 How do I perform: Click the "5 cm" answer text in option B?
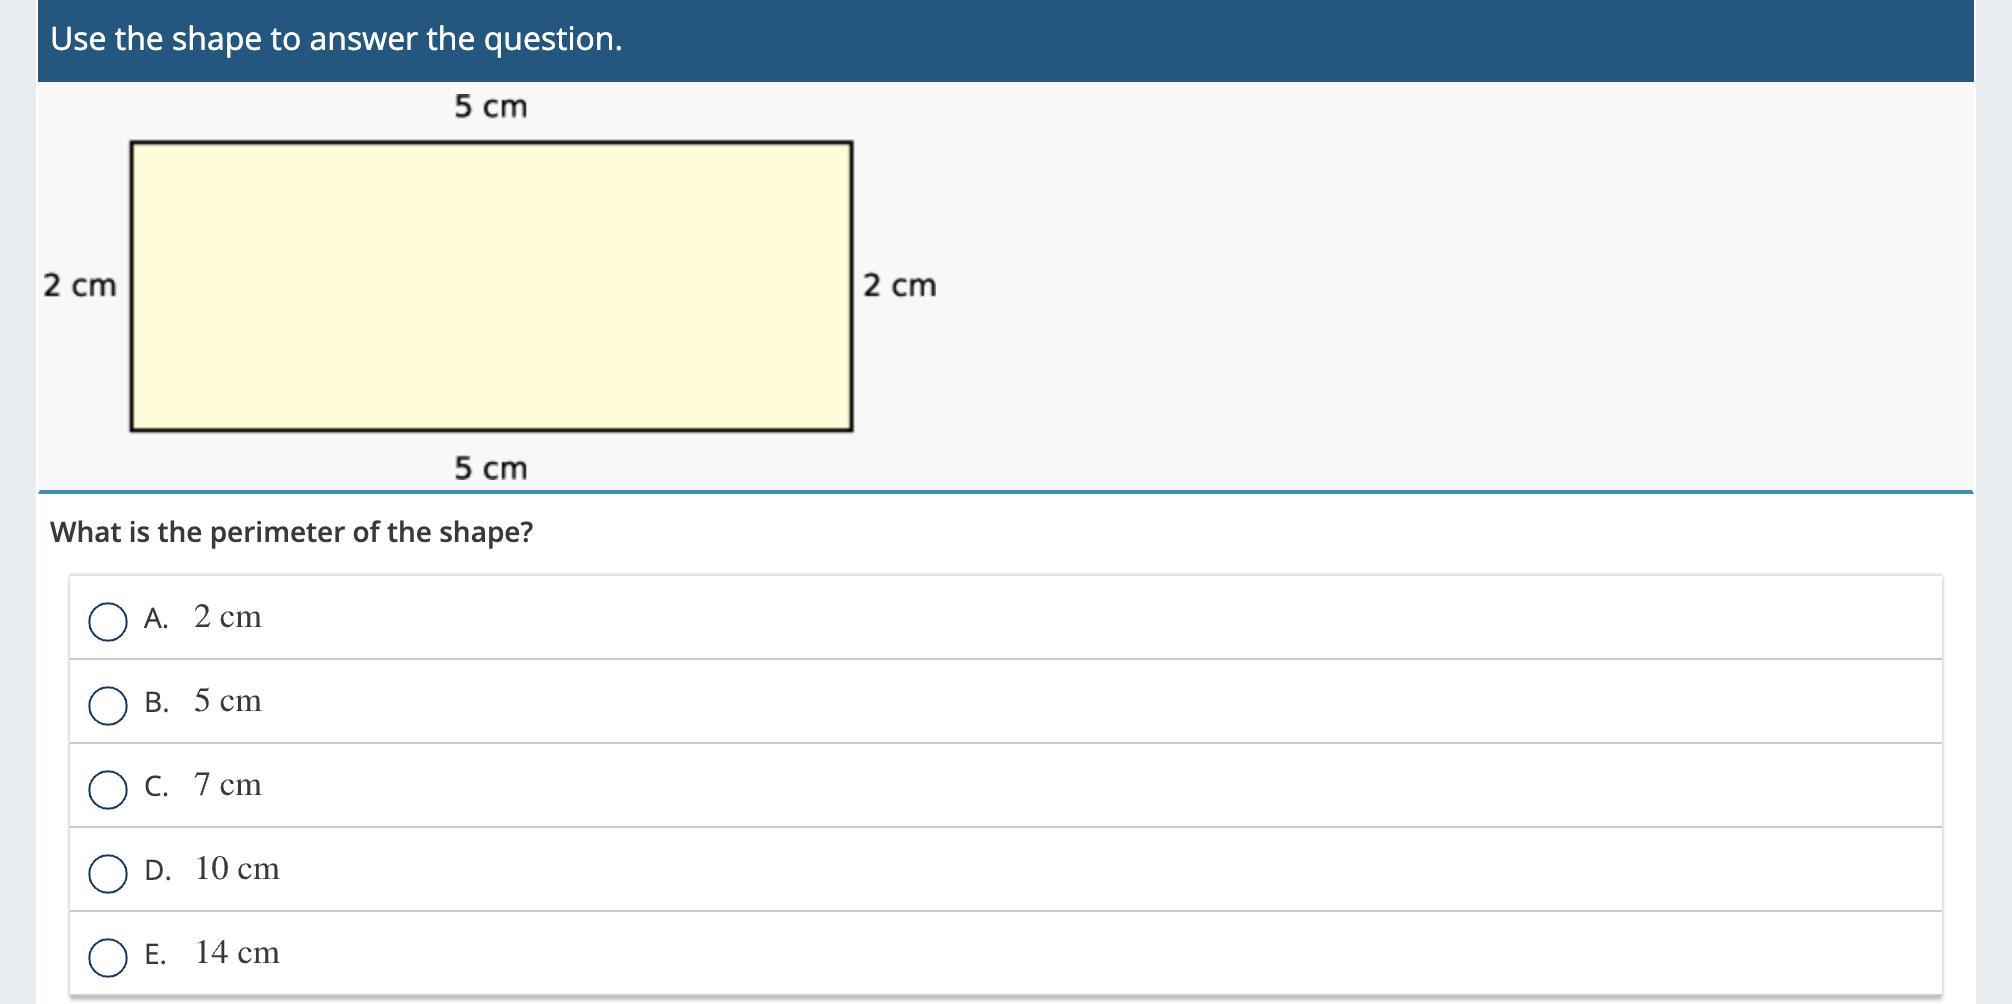[228, 701]
